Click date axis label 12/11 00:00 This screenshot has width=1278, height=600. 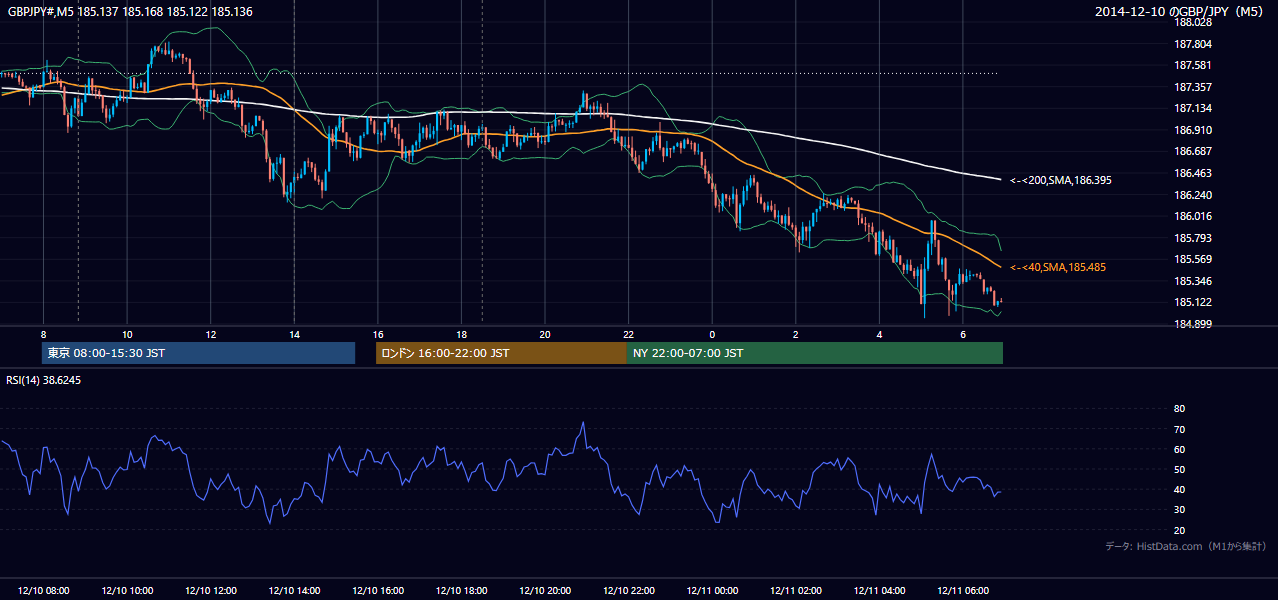(711, 591)
